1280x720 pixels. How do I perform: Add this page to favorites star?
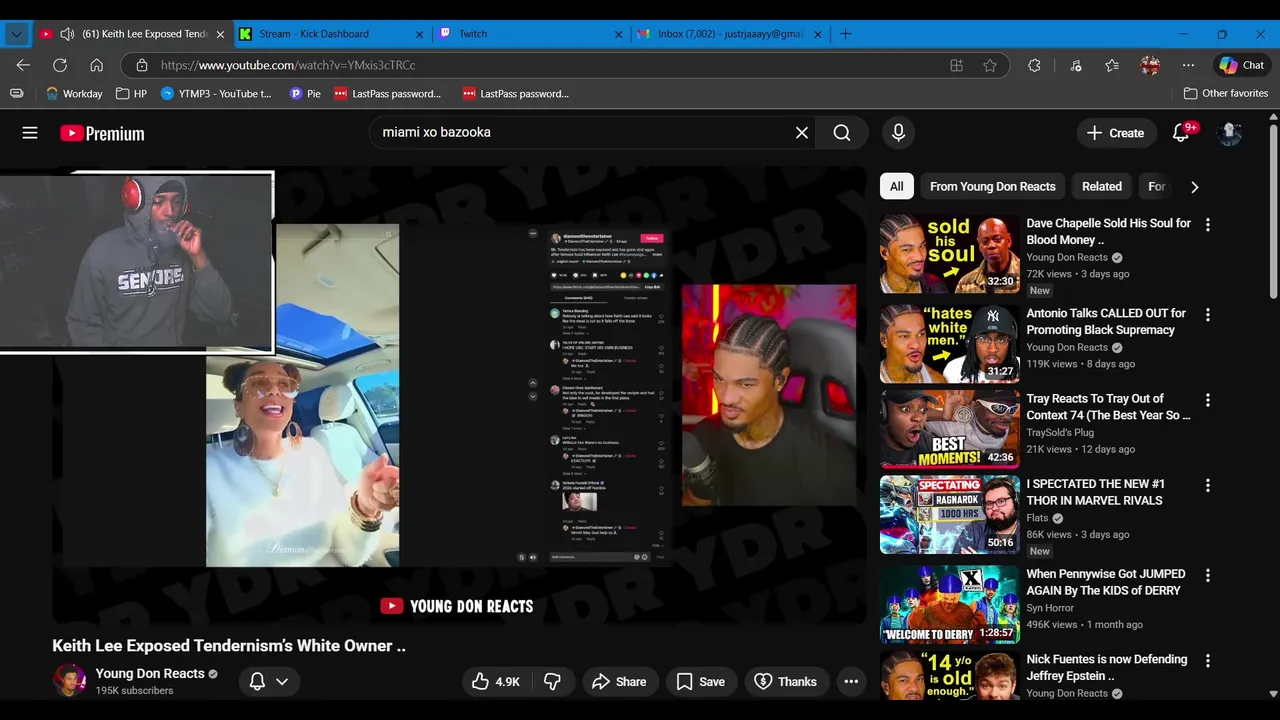point(990,65)
